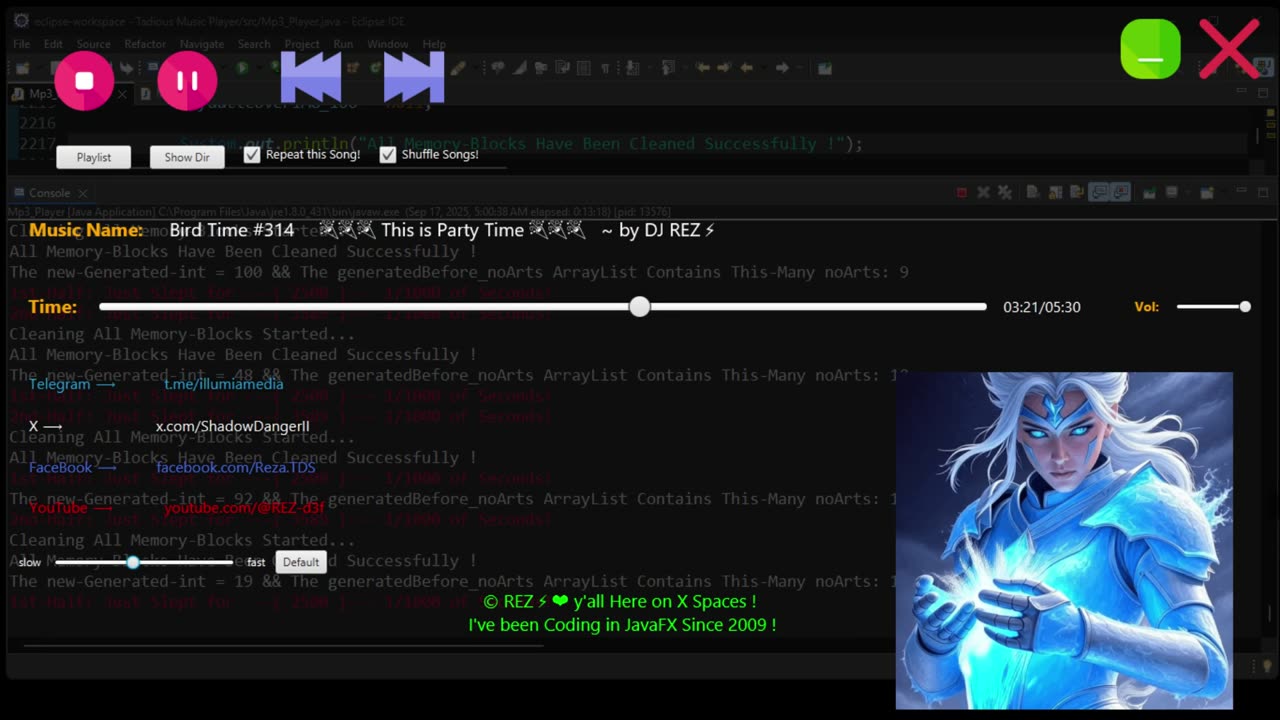This screenshot has width=1280, height=720.
Task: Open Eclipse File menu behind the player
Action: [21, 44]
